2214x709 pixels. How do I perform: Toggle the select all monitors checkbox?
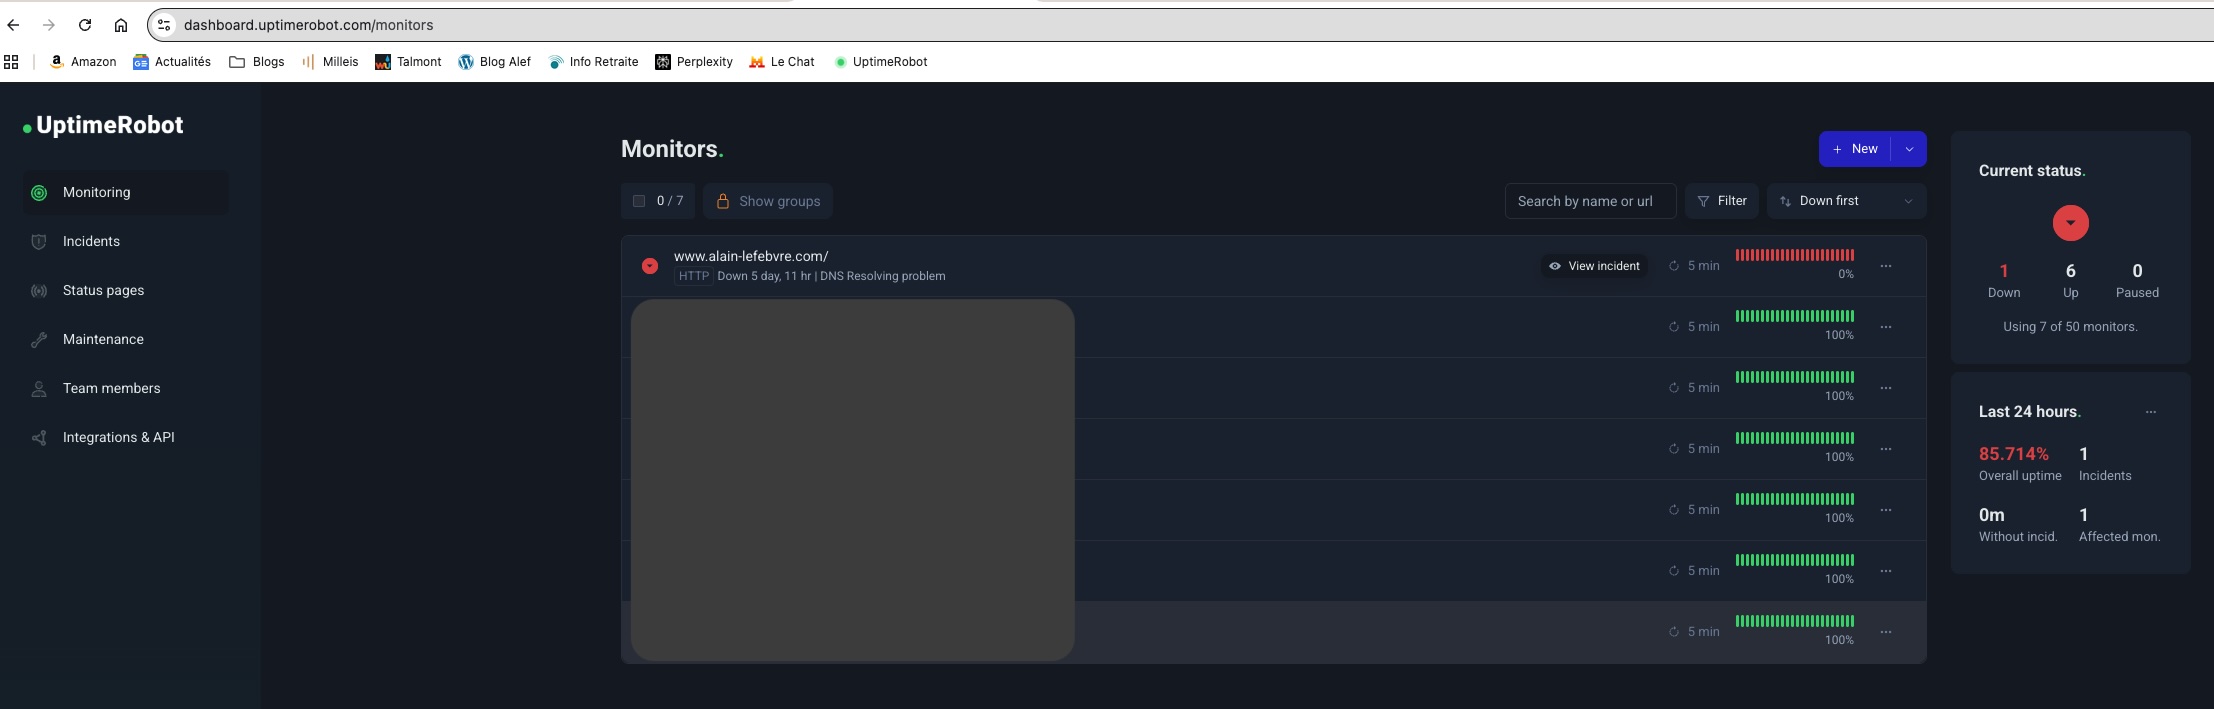point(639,201)
